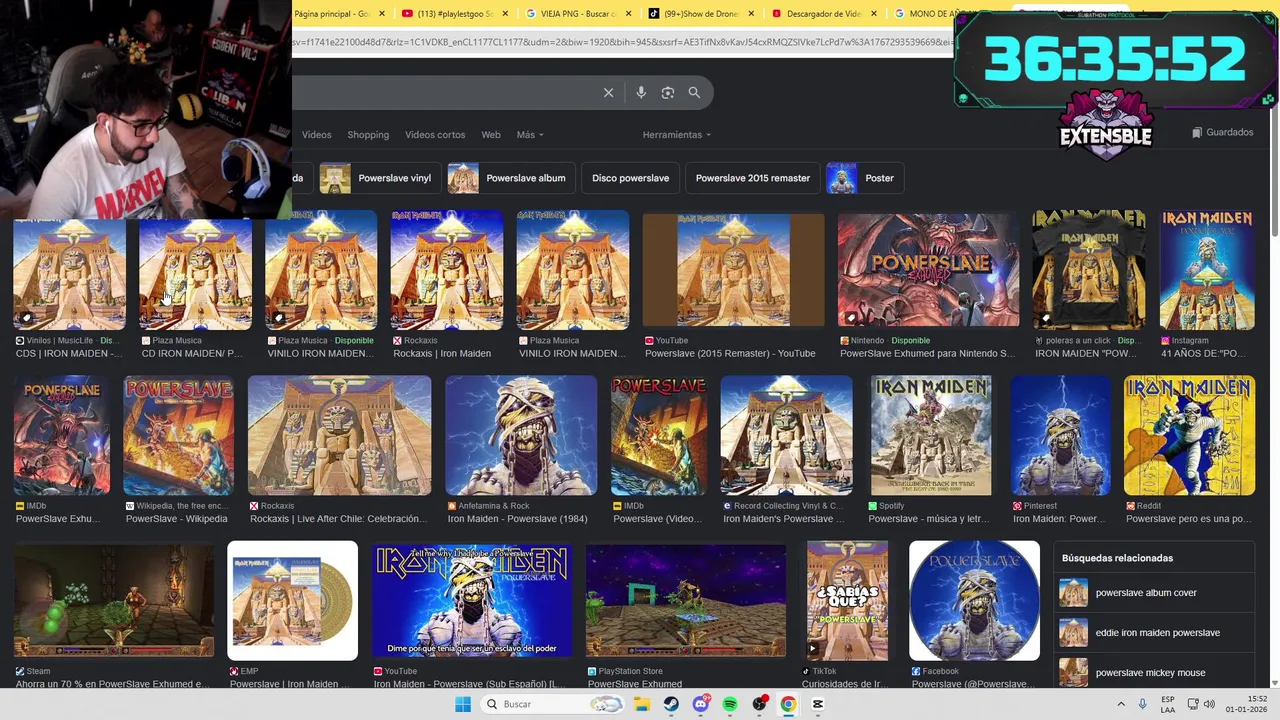
Task: Switch to the Página principal tab
Action: 332,14
